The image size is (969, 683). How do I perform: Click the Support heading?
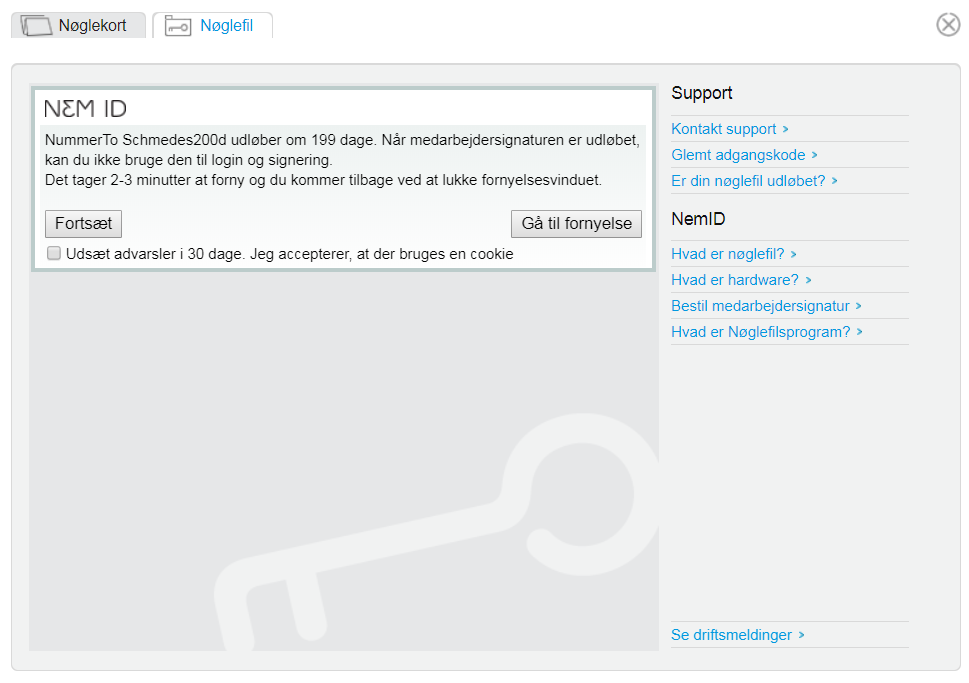tap(701, 93)
